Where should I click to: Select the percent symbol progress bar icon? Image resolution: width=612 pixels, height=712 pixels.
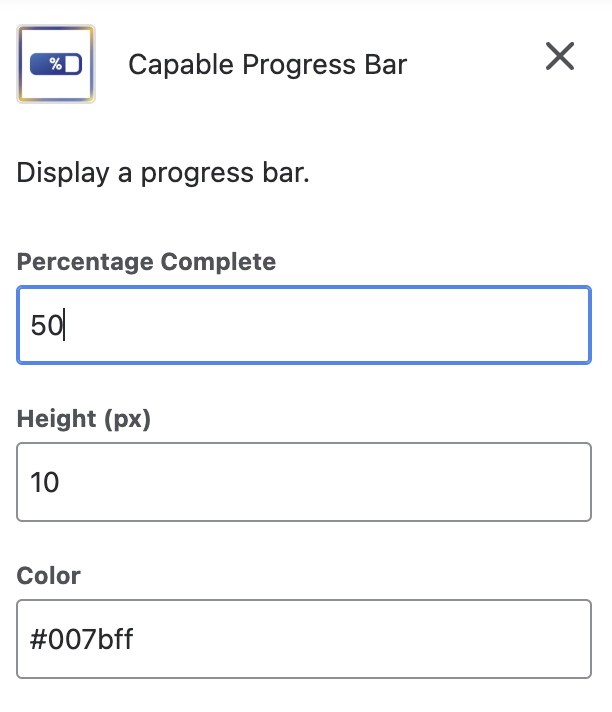[x=56, y=65]
